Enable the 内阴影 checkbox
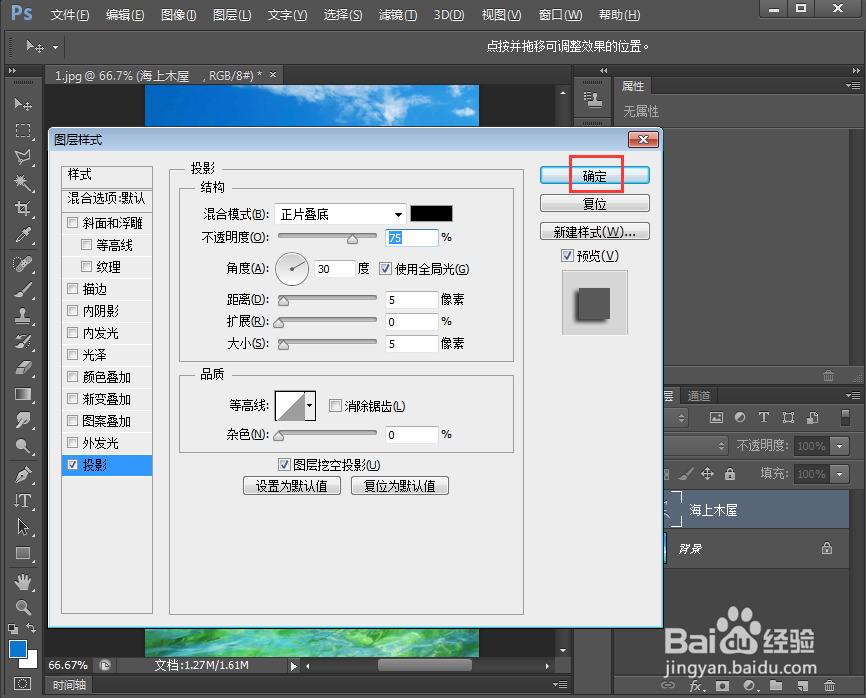This screenshot has width=866, height=698. point(72,310)
